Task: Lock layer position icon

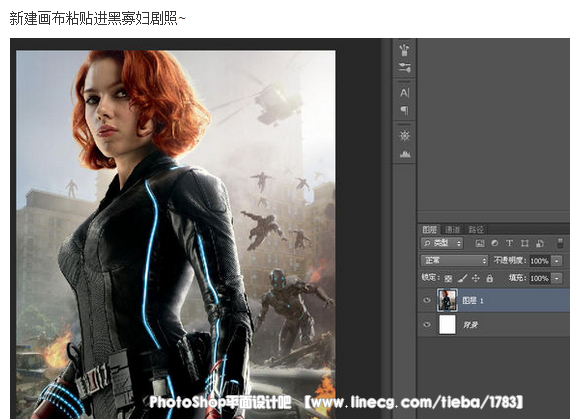Action: (475, 279)
